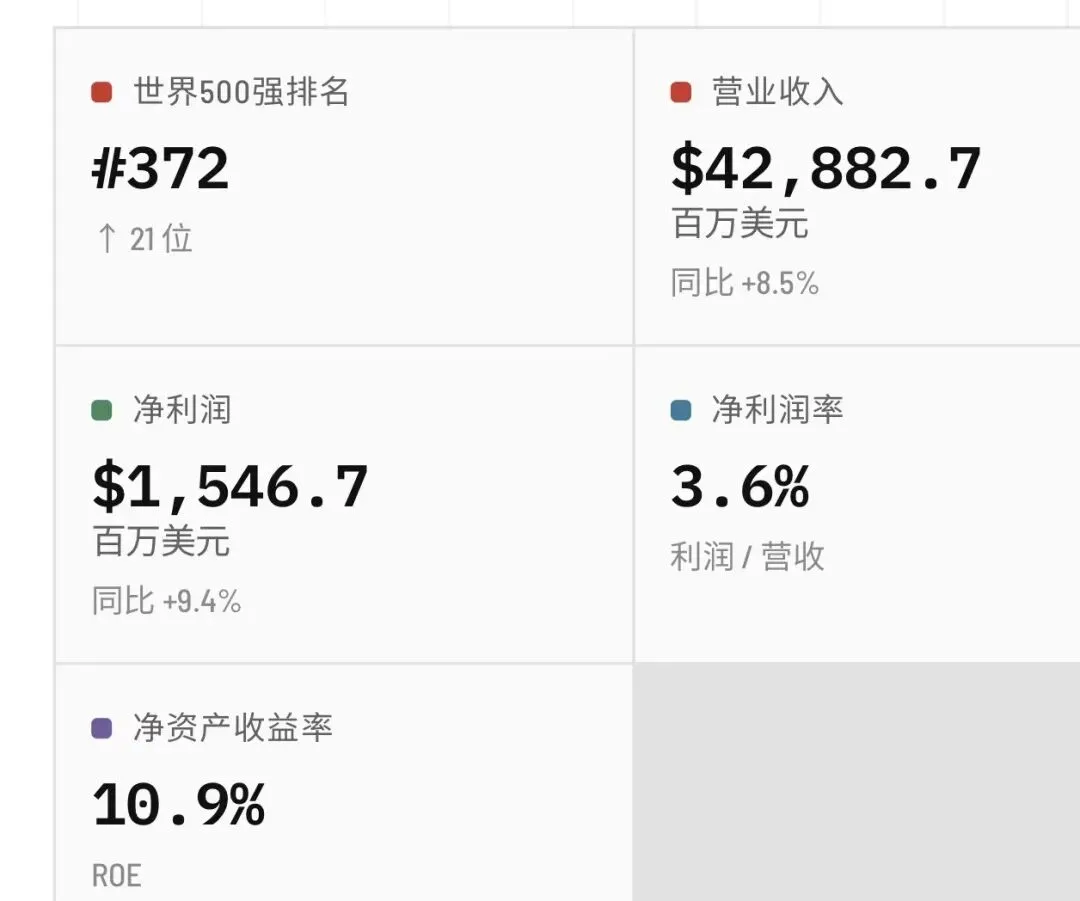Click the up arrow next to 21 位
Image resolution: width=1080 pixels, height=901 pixels.
point(107,239)
